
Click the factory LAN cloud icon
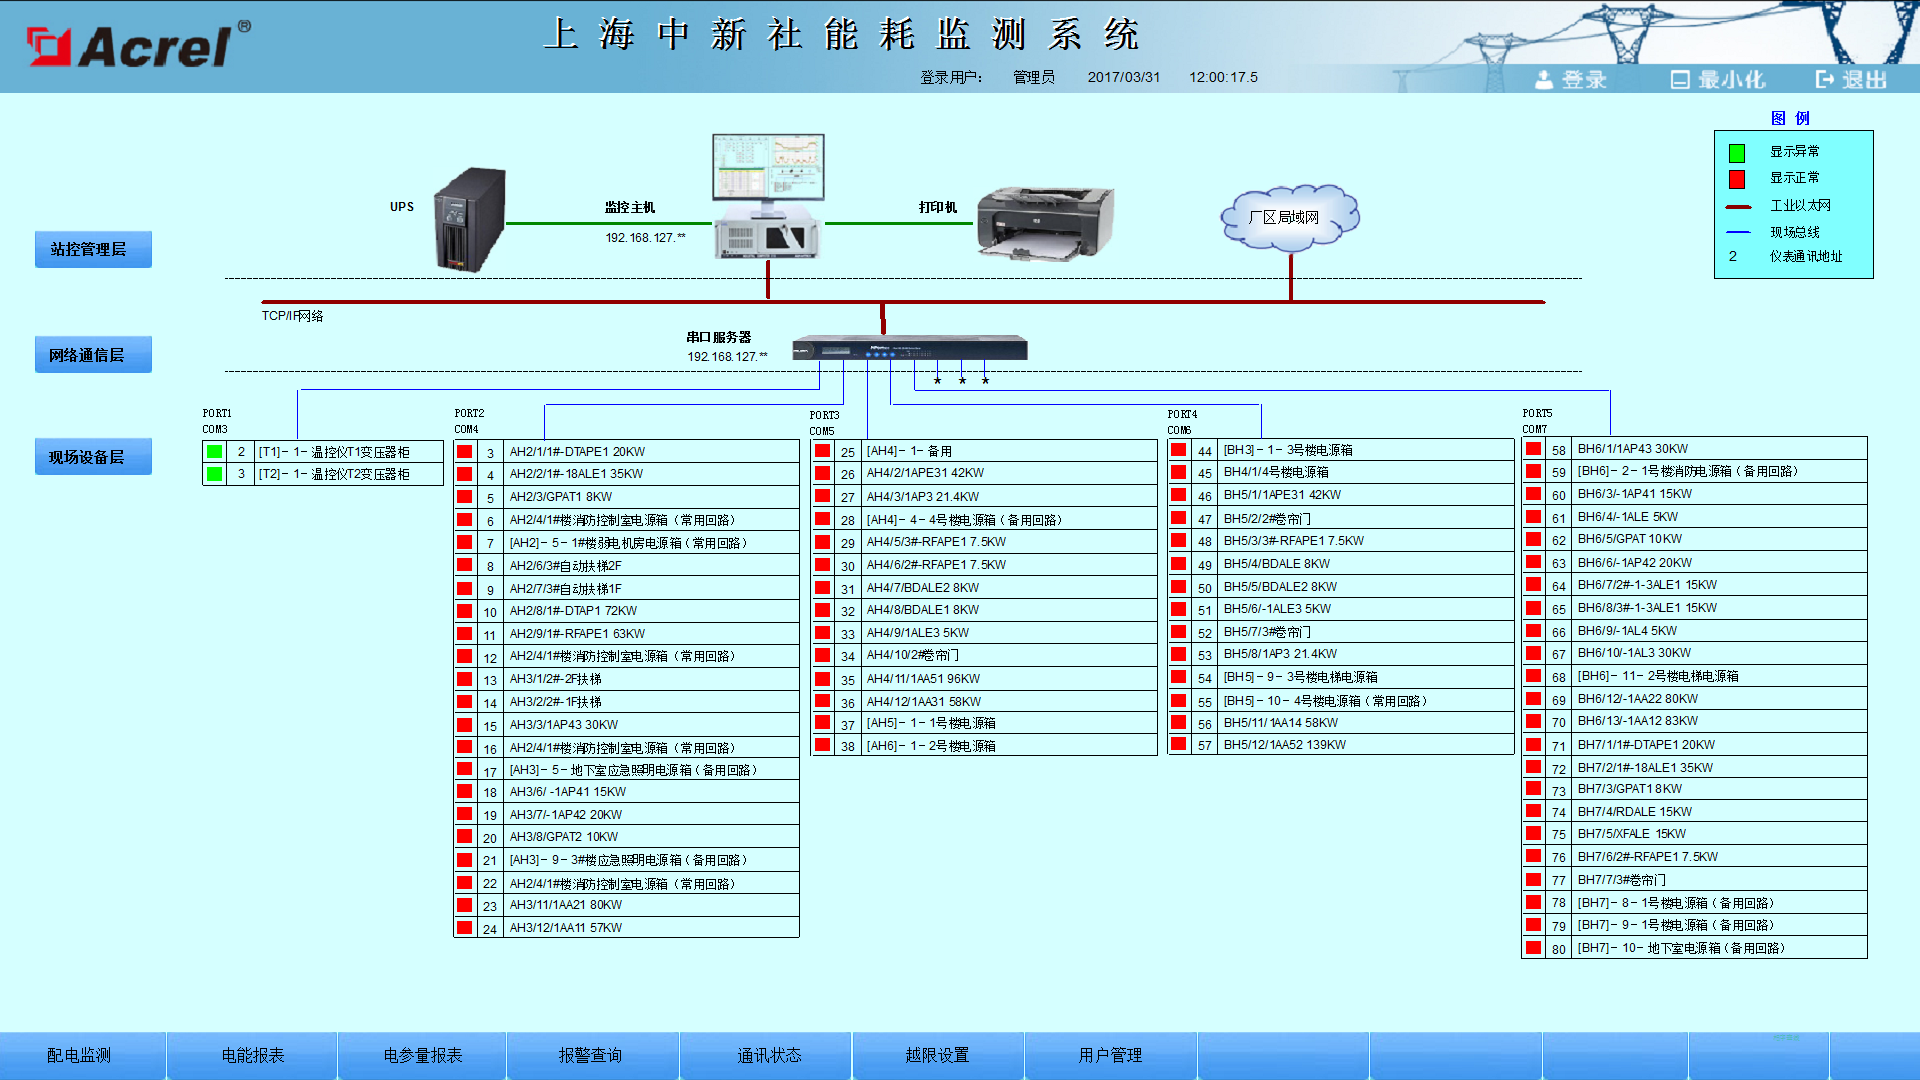point(1290,217)
